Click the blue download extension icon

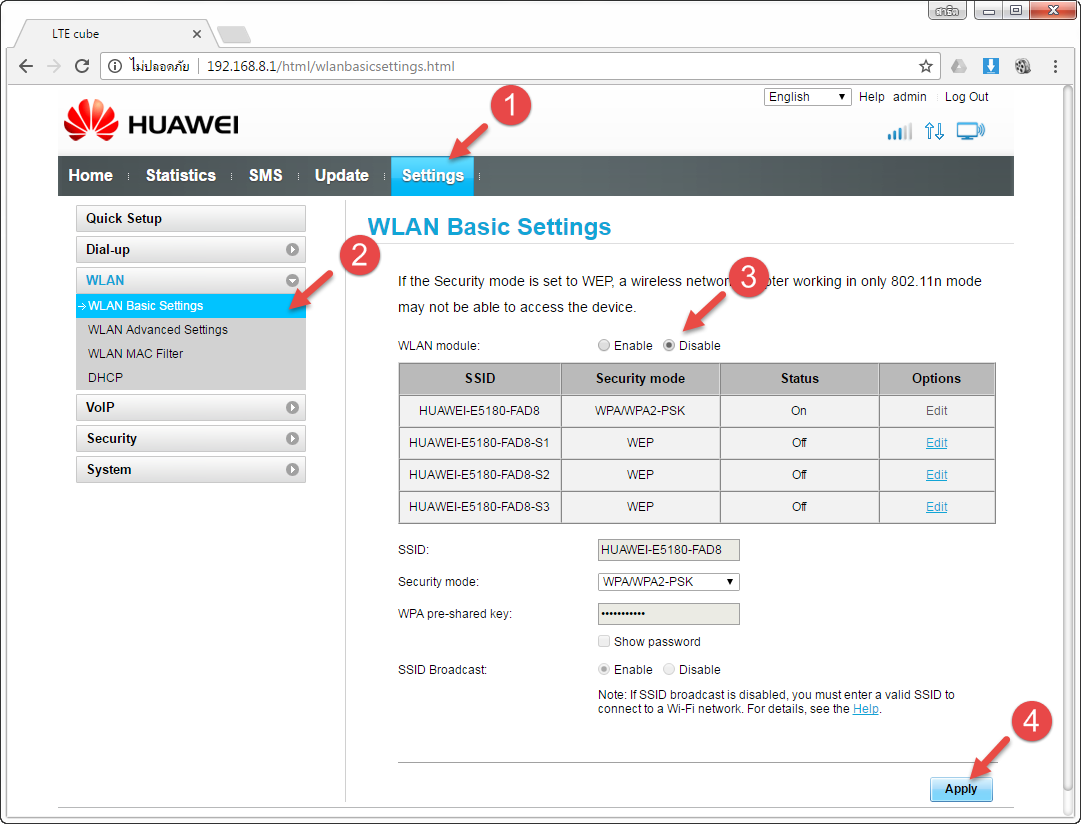(991, 66)
